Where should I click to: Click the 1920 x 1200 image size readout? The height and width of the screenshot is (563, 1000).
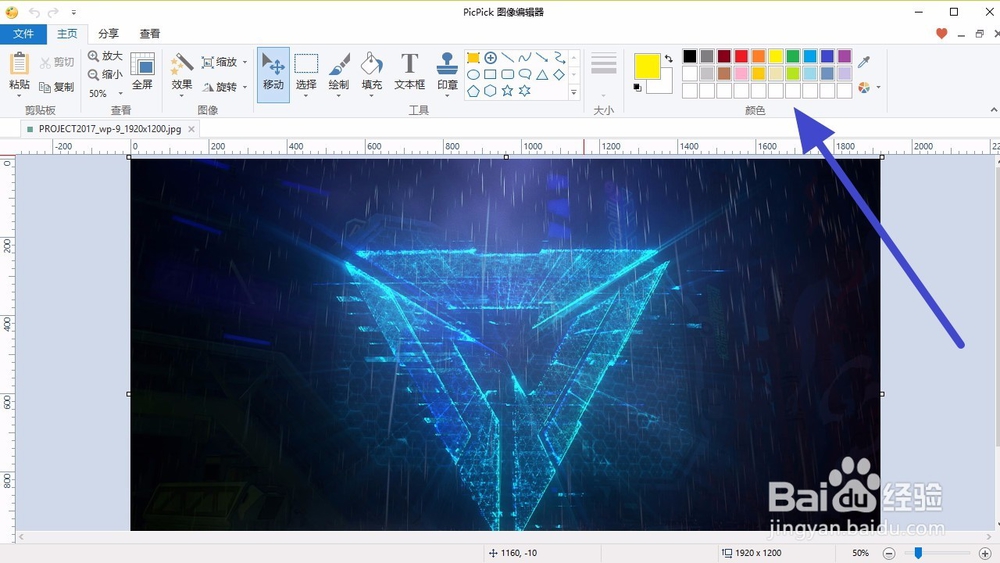[751, 553]
